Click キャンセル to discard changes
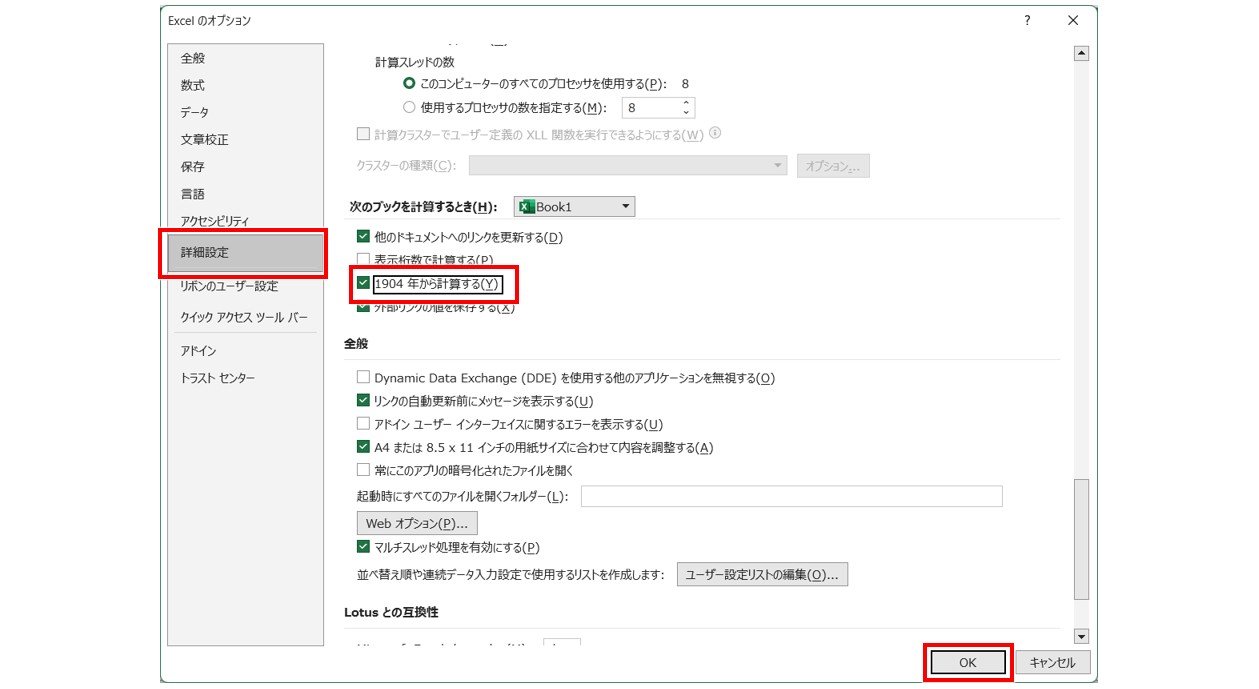This screenshot has height=689, width=1259. click(1052, 662)
